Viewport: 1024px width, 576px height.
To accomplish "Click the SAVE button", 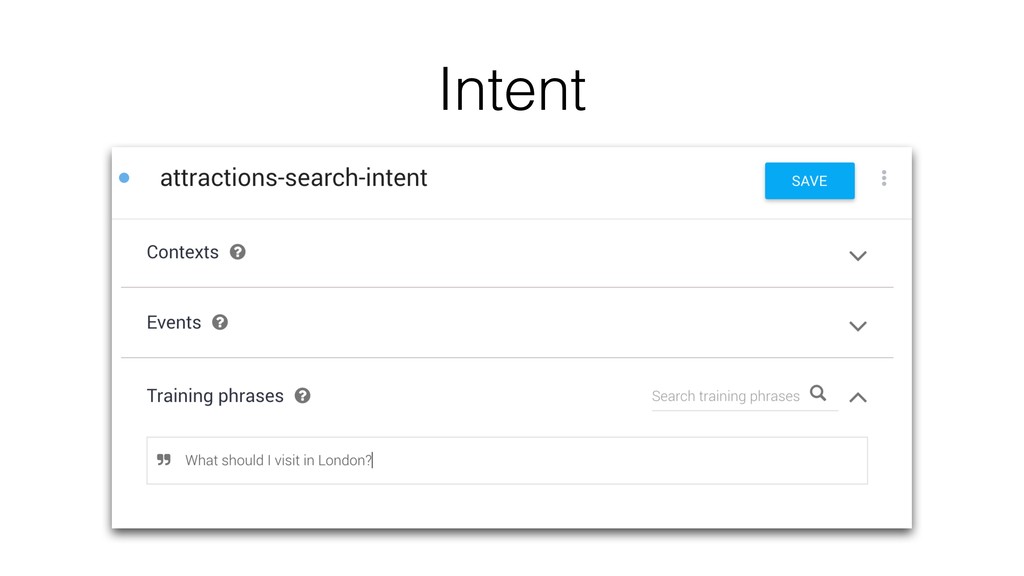I will [810, 181].
